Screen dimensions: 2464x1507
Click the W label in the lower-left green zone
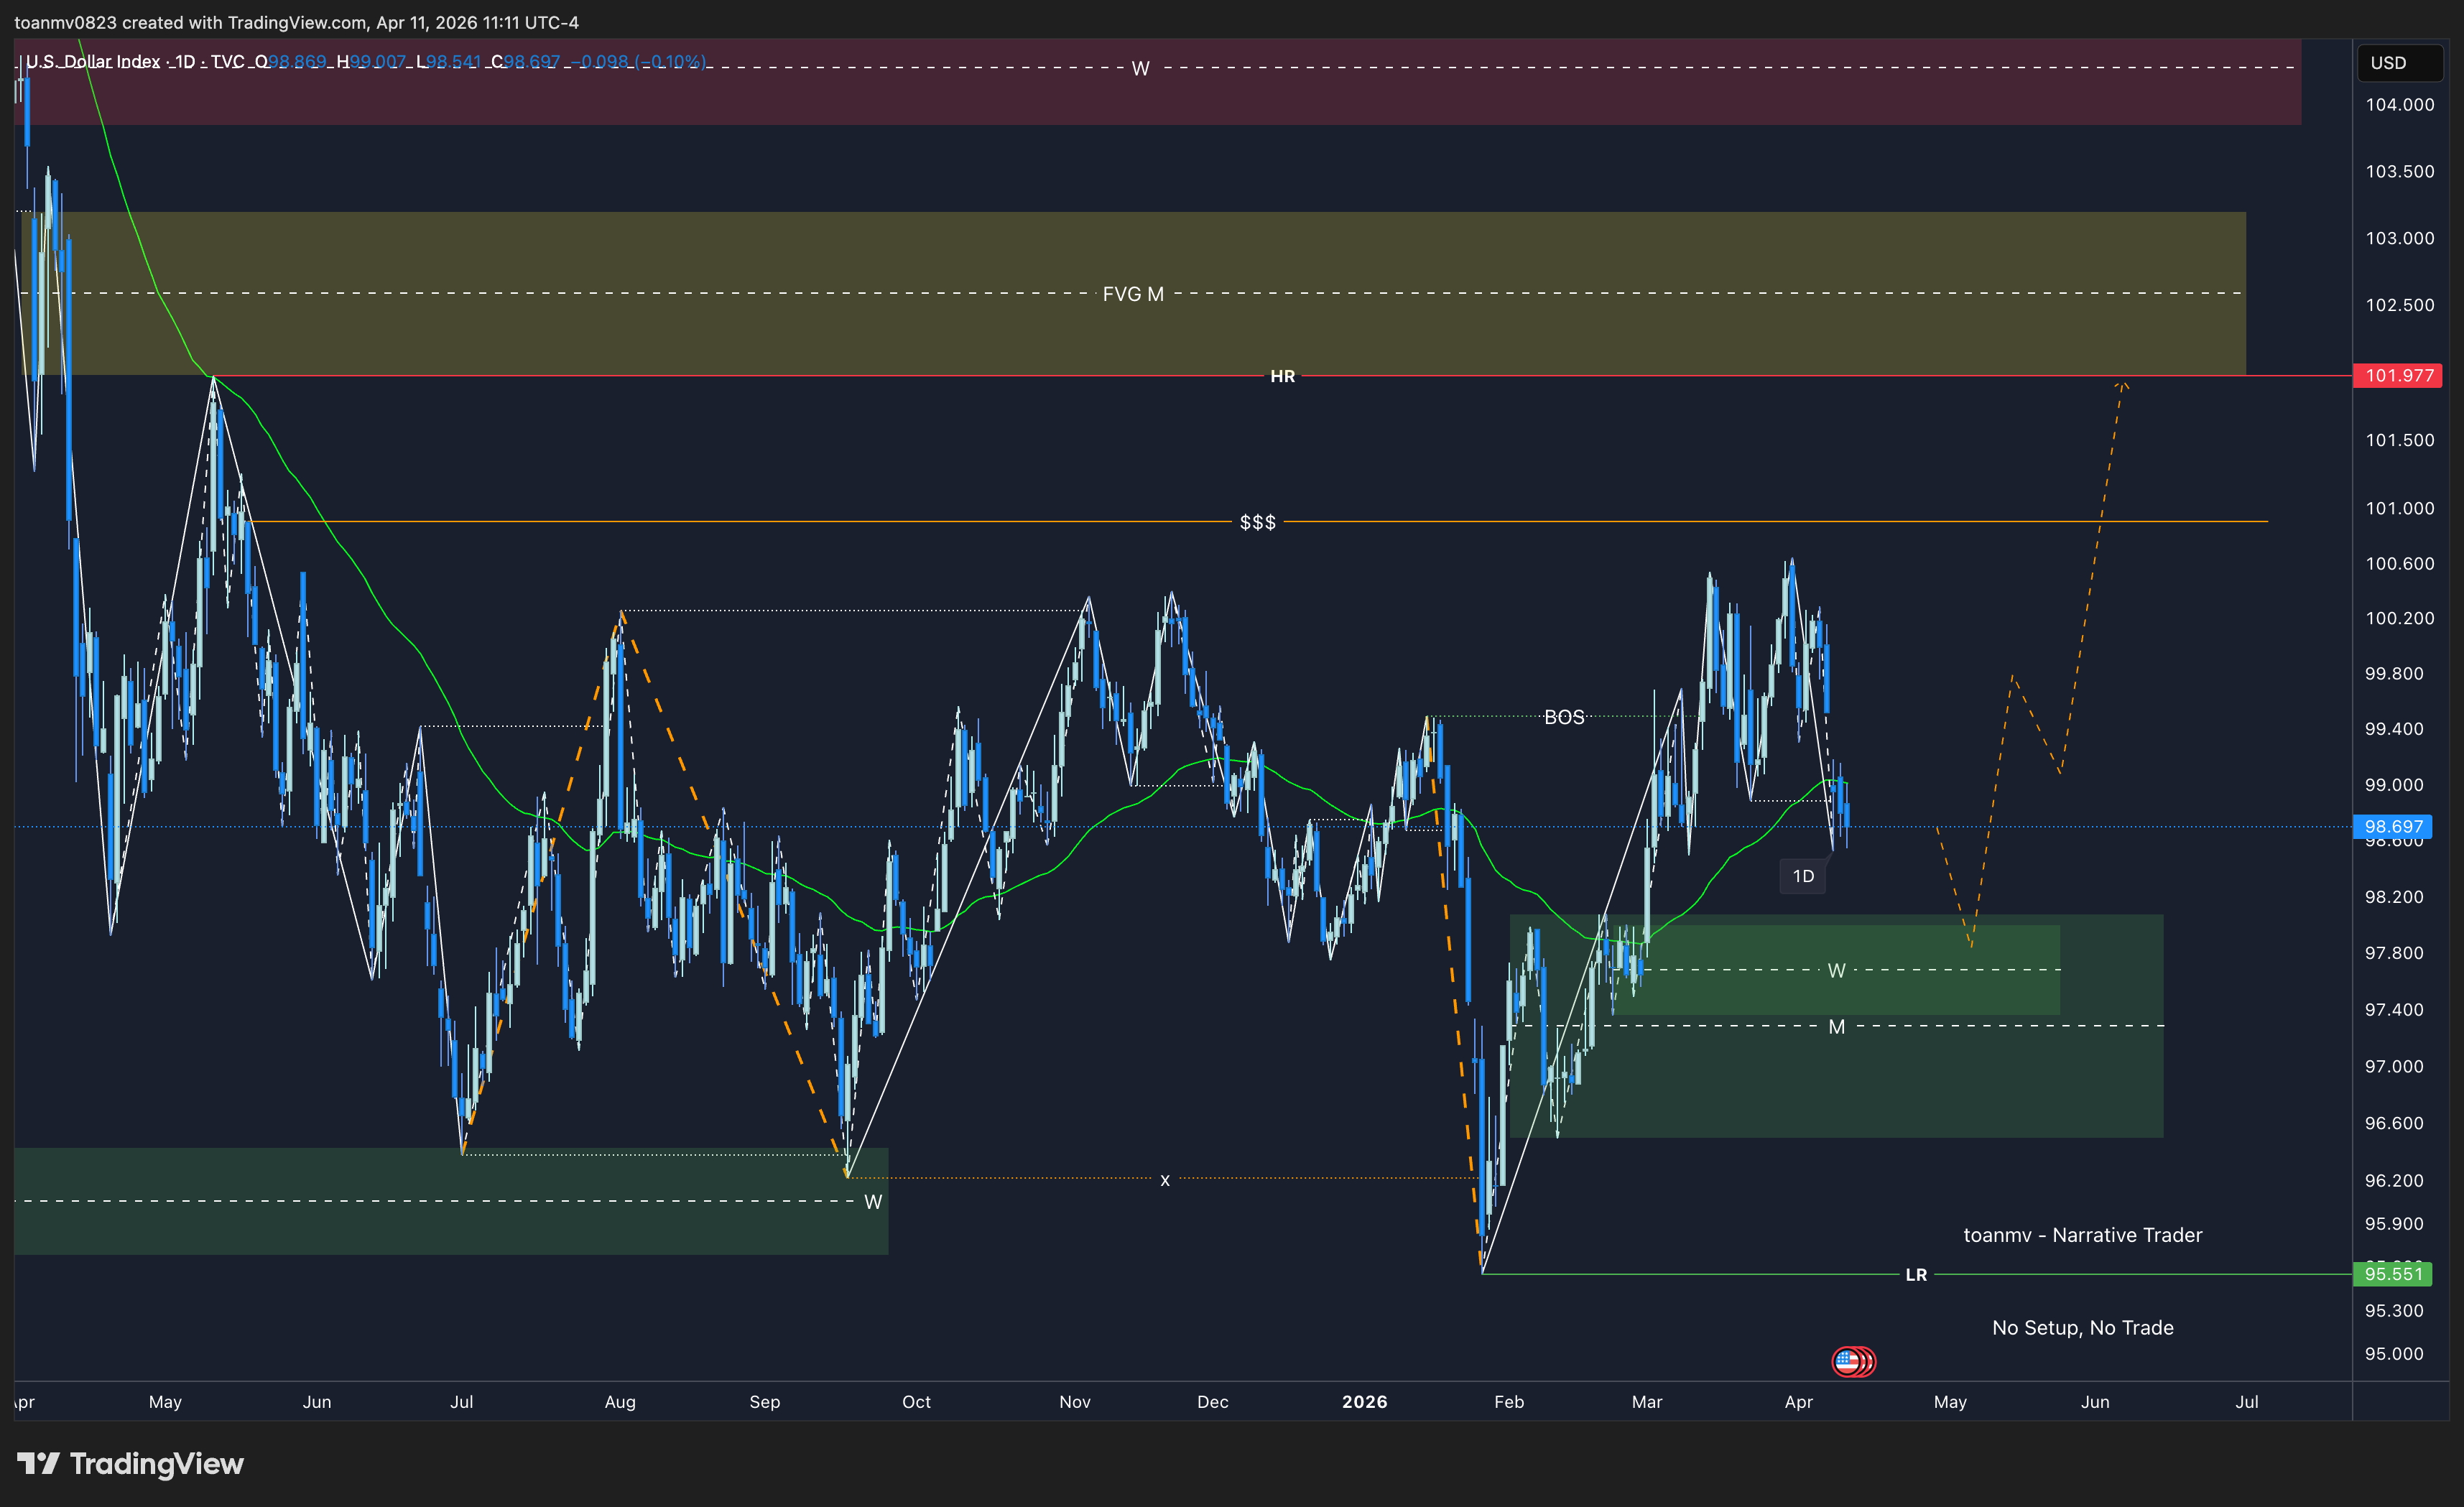pyautogui.click(x=873, y=1202)
